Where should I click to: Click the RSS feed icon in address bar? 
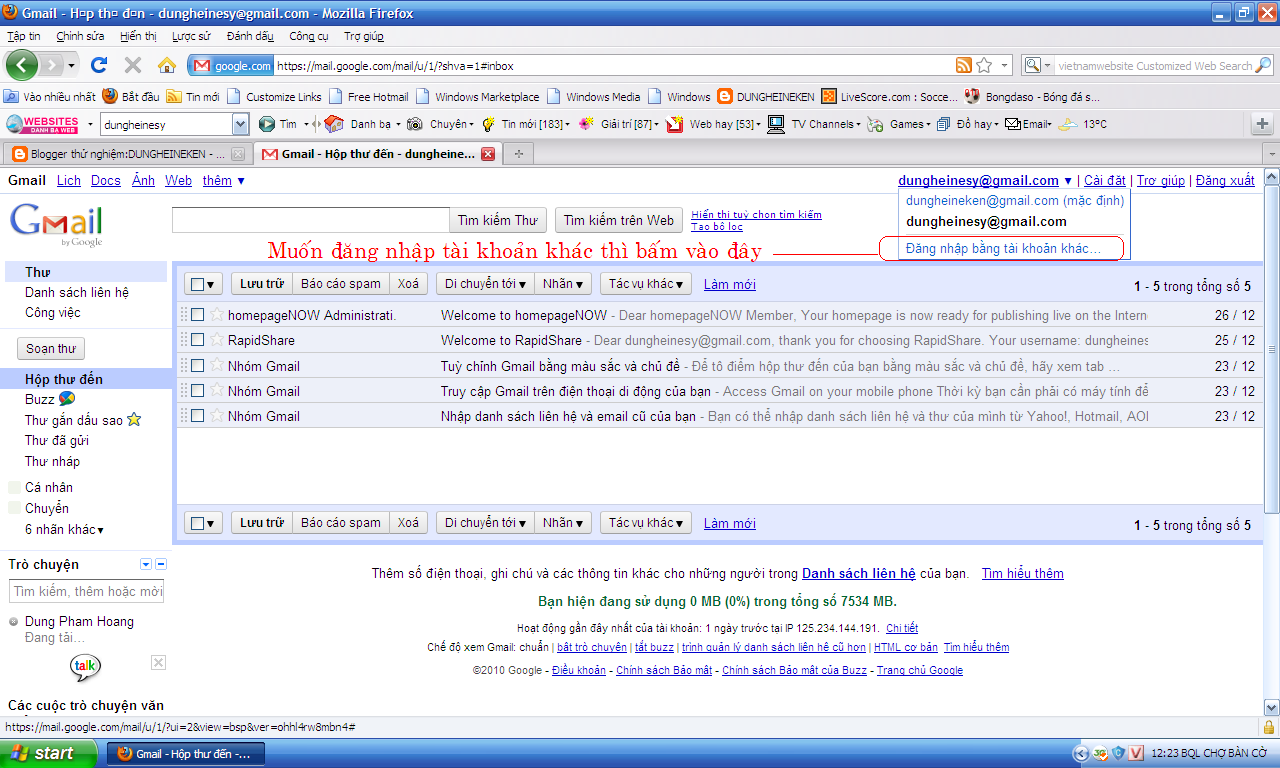pyautogui.click(x=964, y=65)
